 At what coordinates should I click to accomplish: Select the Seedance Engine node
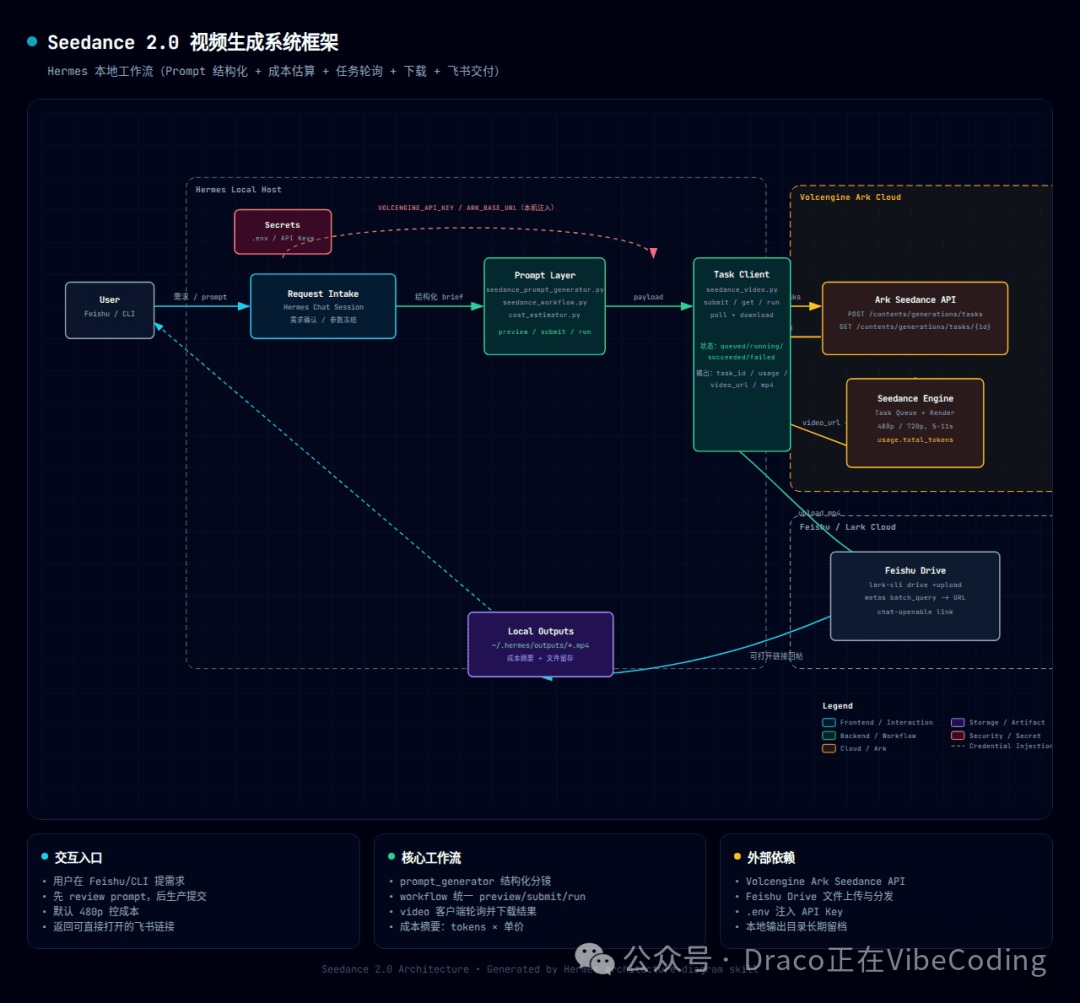click(x=915, y=423)
